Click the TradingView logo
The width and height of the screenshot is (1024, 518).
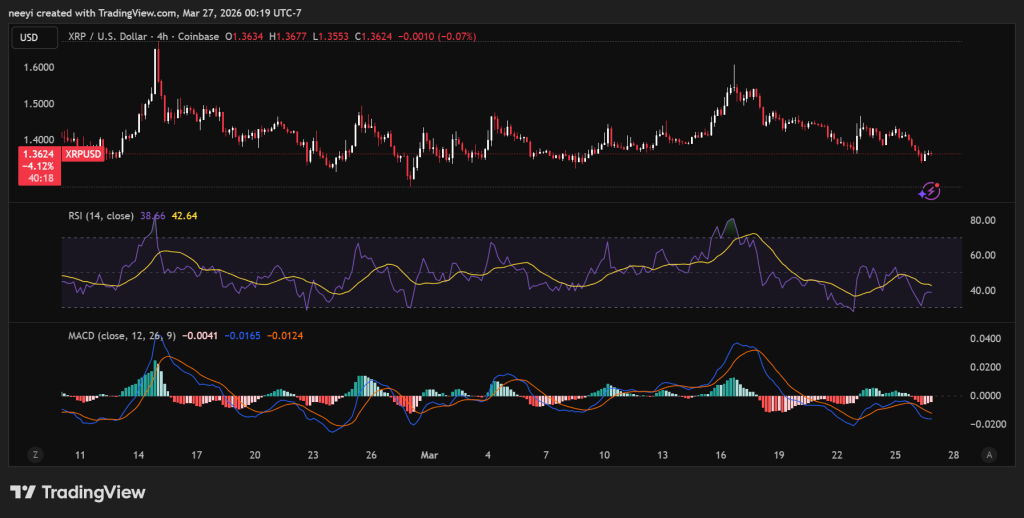point(78,492)
